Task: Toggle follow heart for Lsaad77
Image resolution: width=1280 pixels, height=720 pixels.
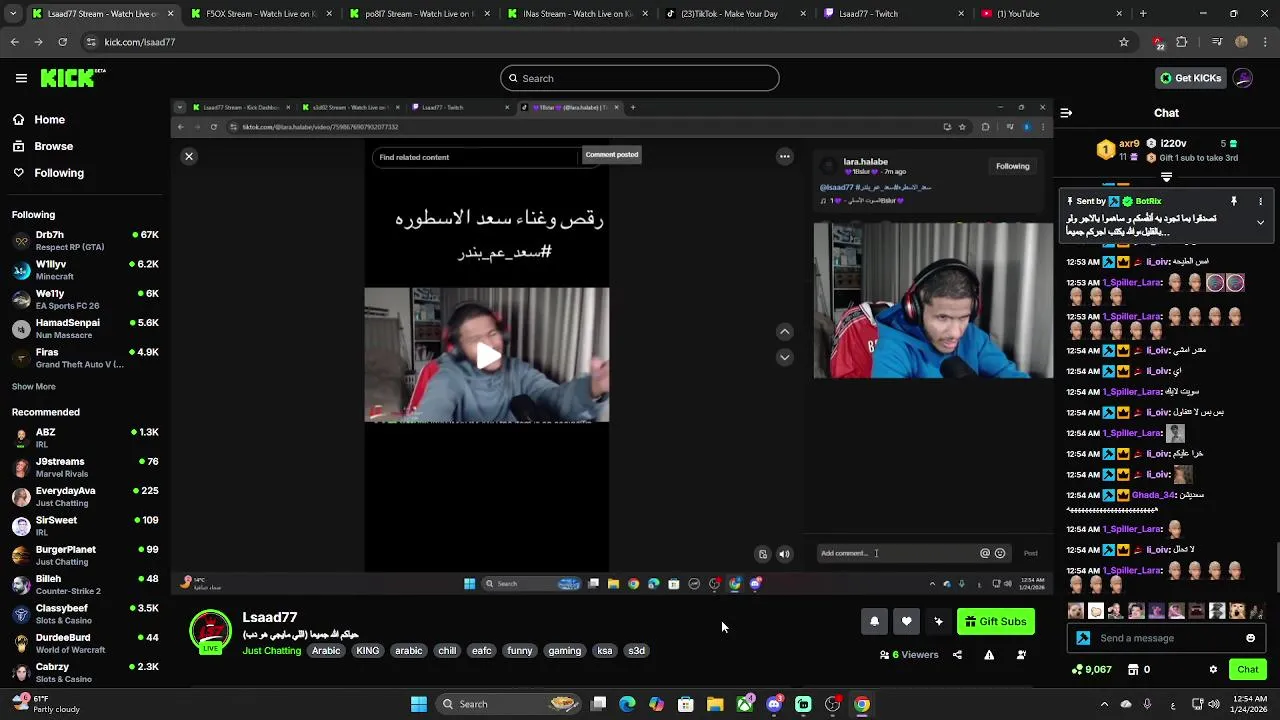Action: (906, 621)
